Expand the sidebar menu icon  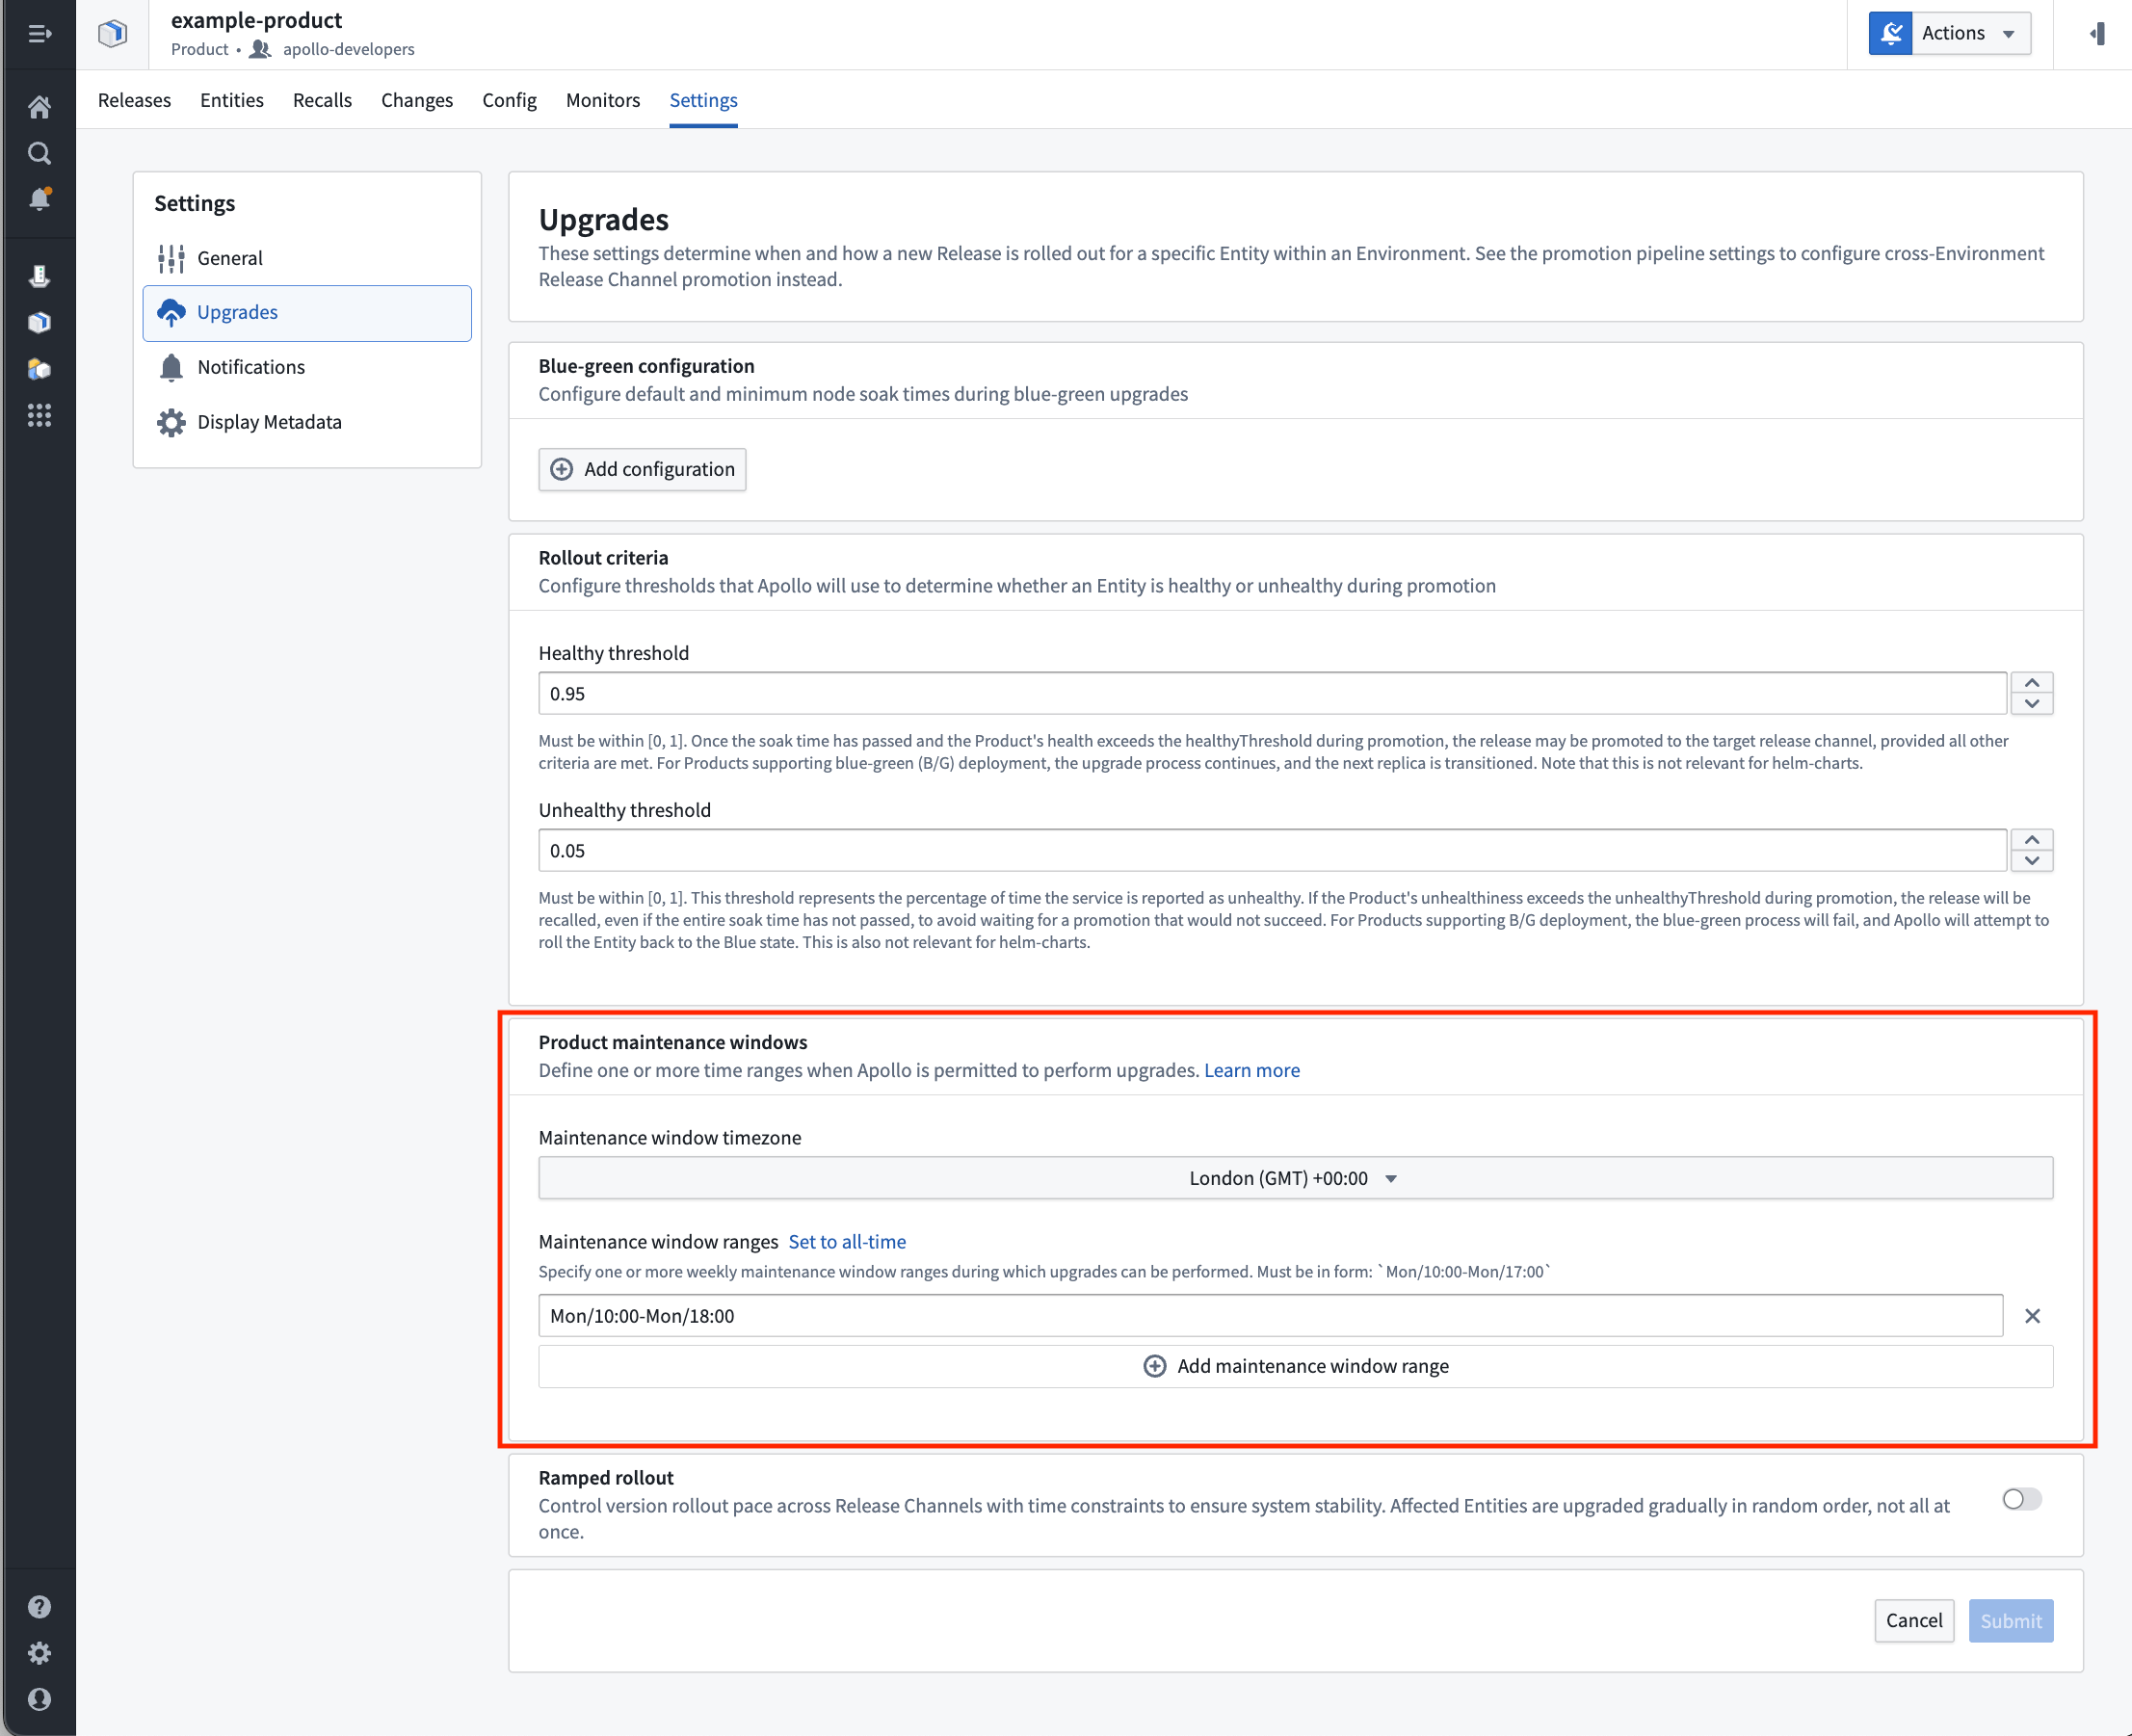tap(39, 34)
